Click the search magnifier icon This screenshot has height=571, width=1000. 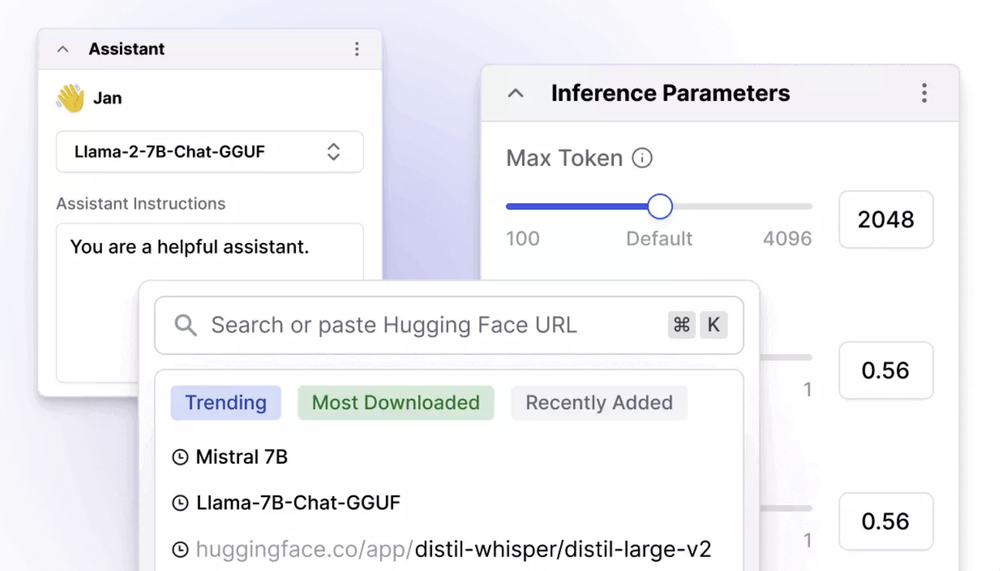point(186,325)
